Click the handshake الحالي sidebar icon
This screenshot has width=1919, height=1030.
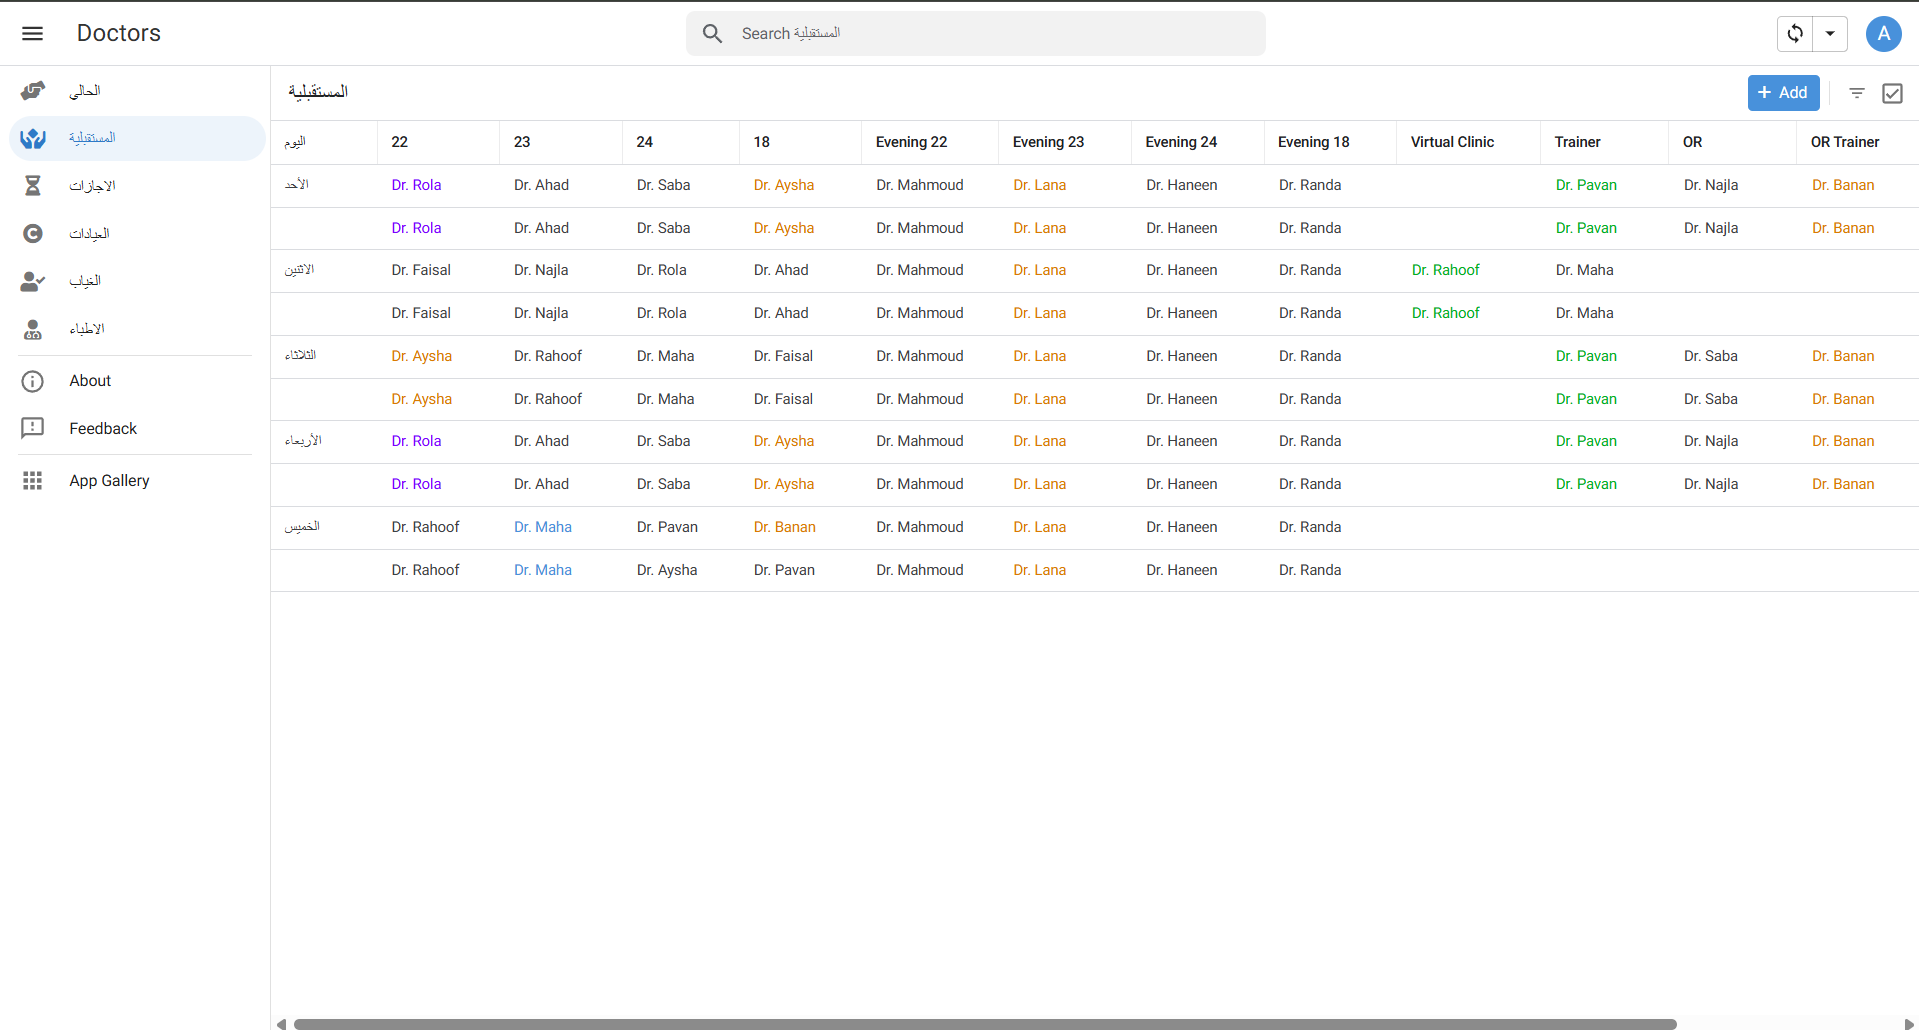pos(33,91)
